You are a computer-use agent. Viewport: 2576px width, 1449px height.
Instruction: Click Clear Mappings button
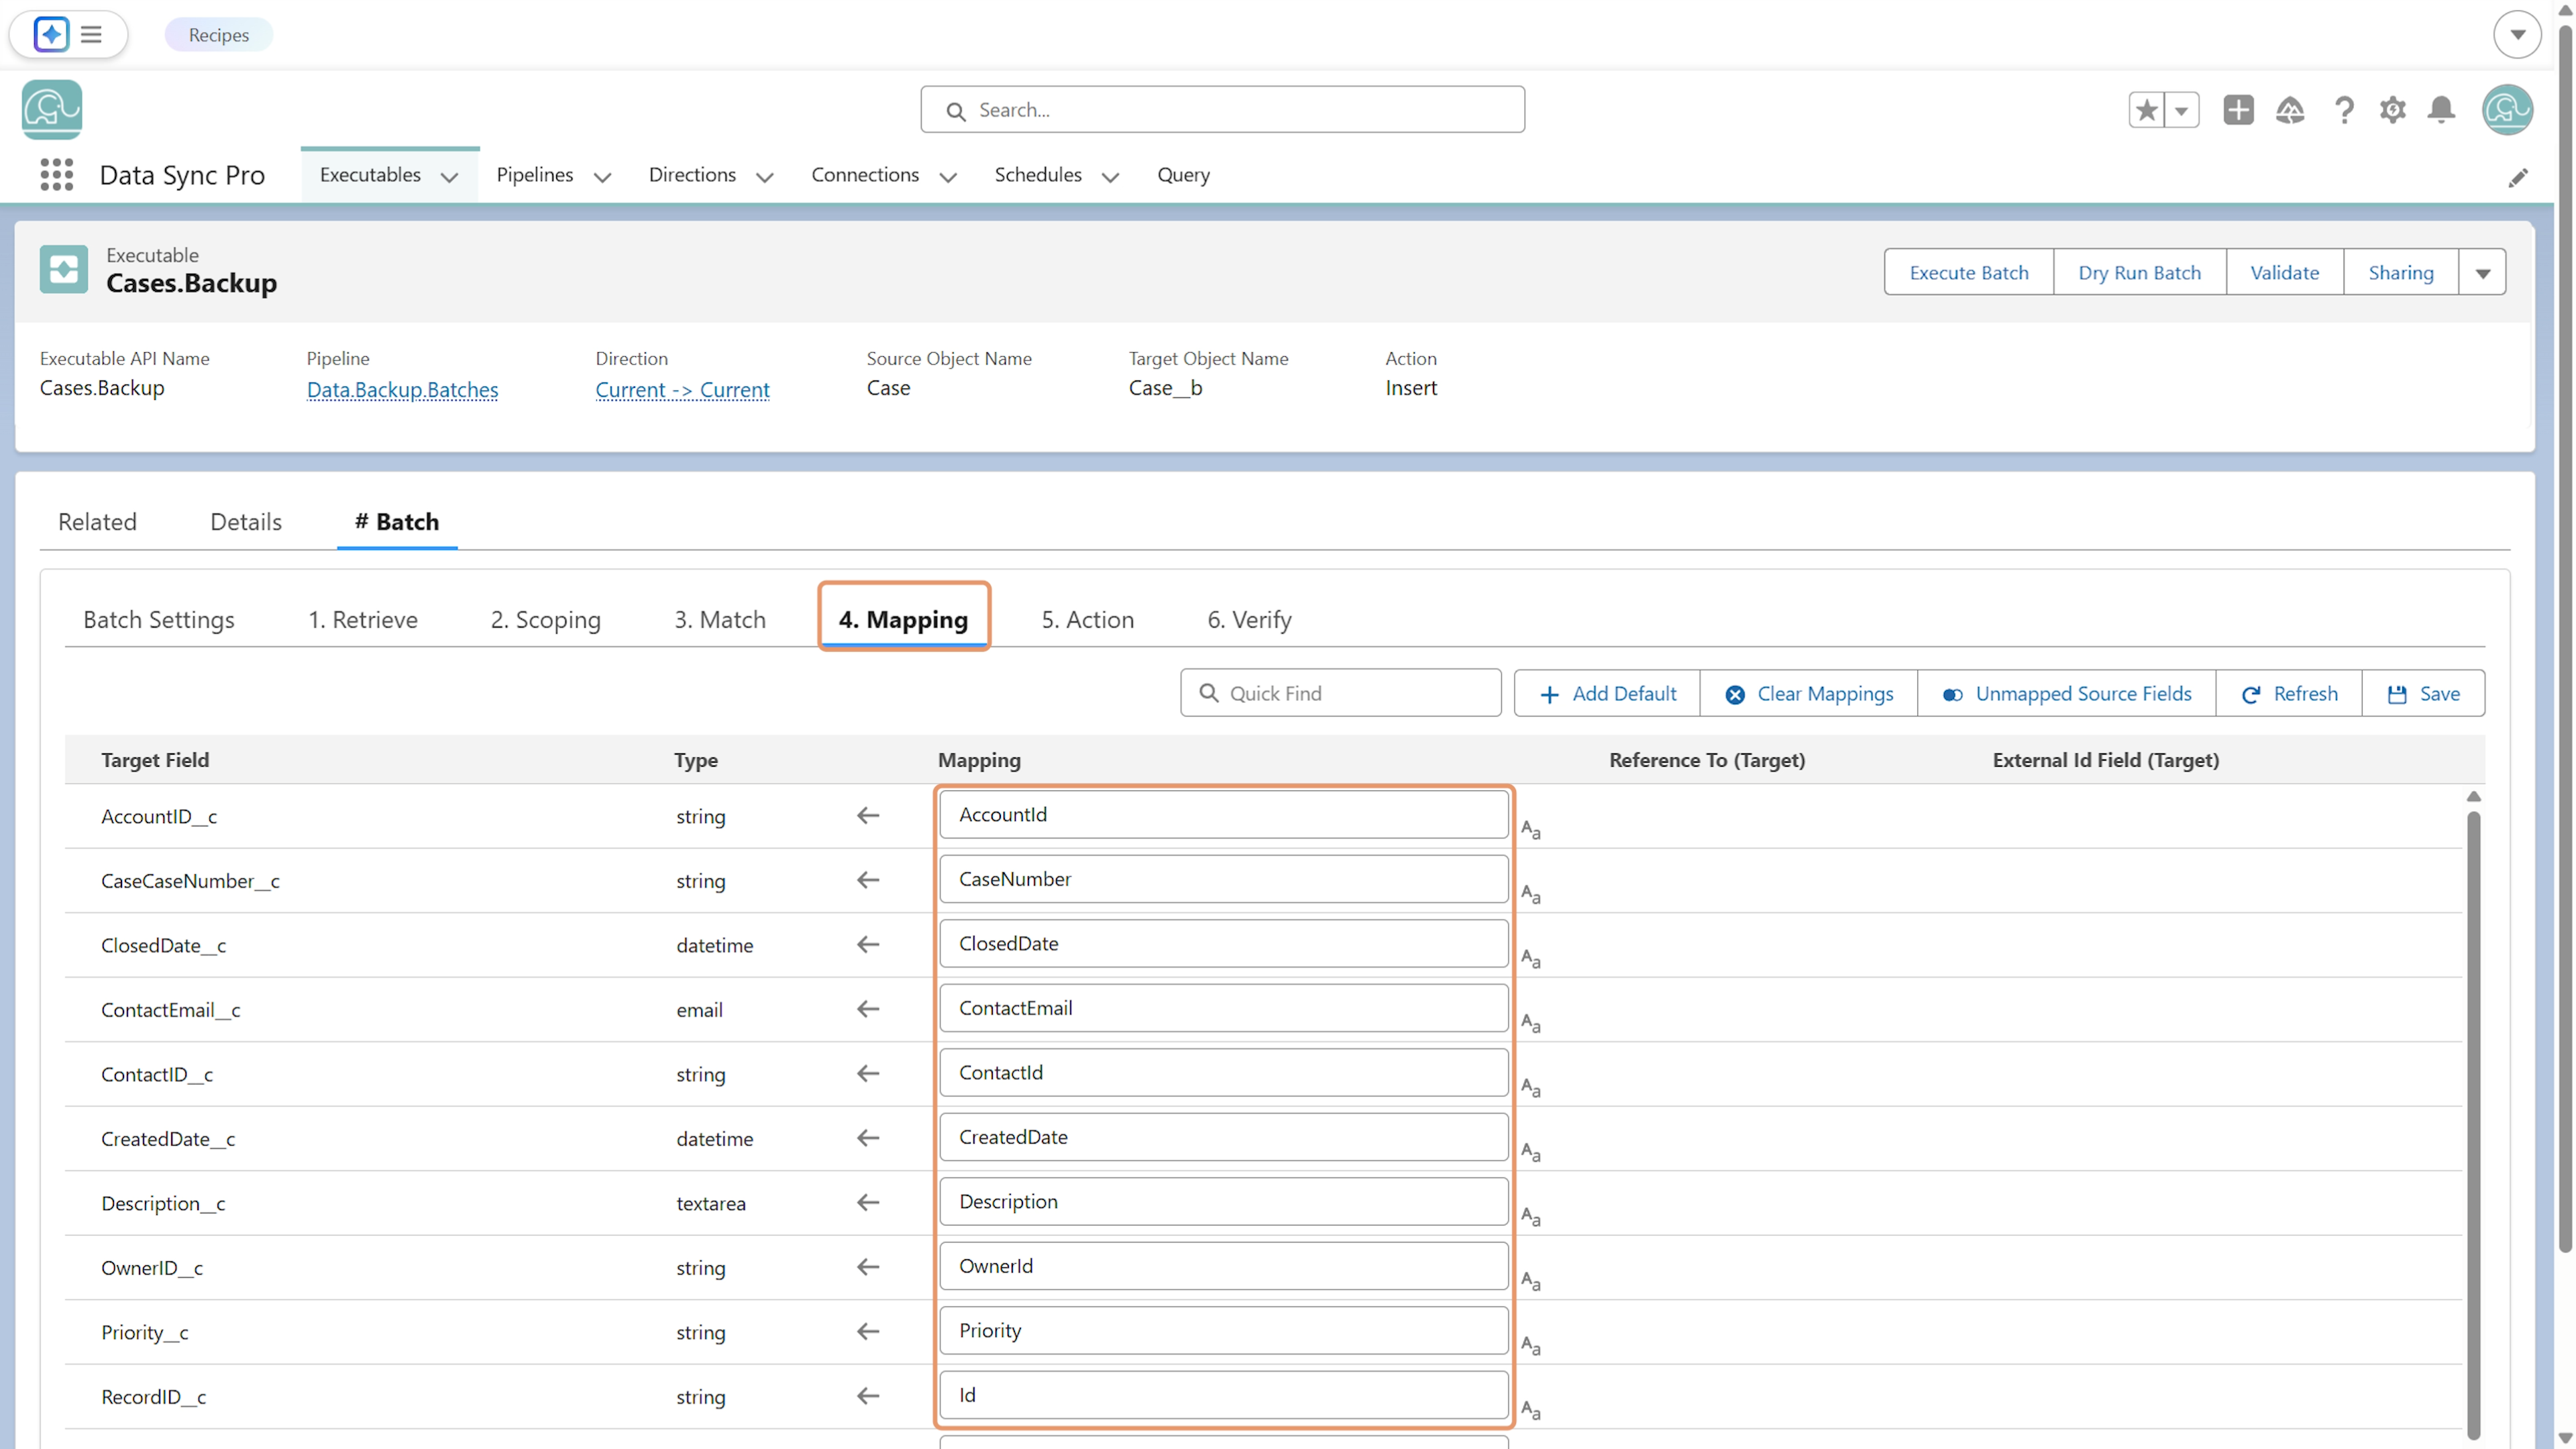(1809, 693)
